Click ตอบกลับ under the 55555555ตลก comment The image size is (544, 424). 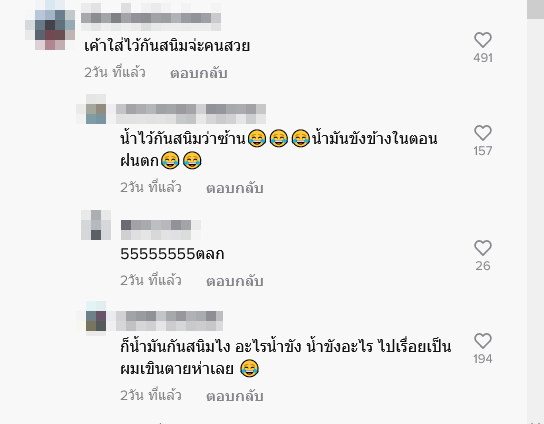coord(235,281)
